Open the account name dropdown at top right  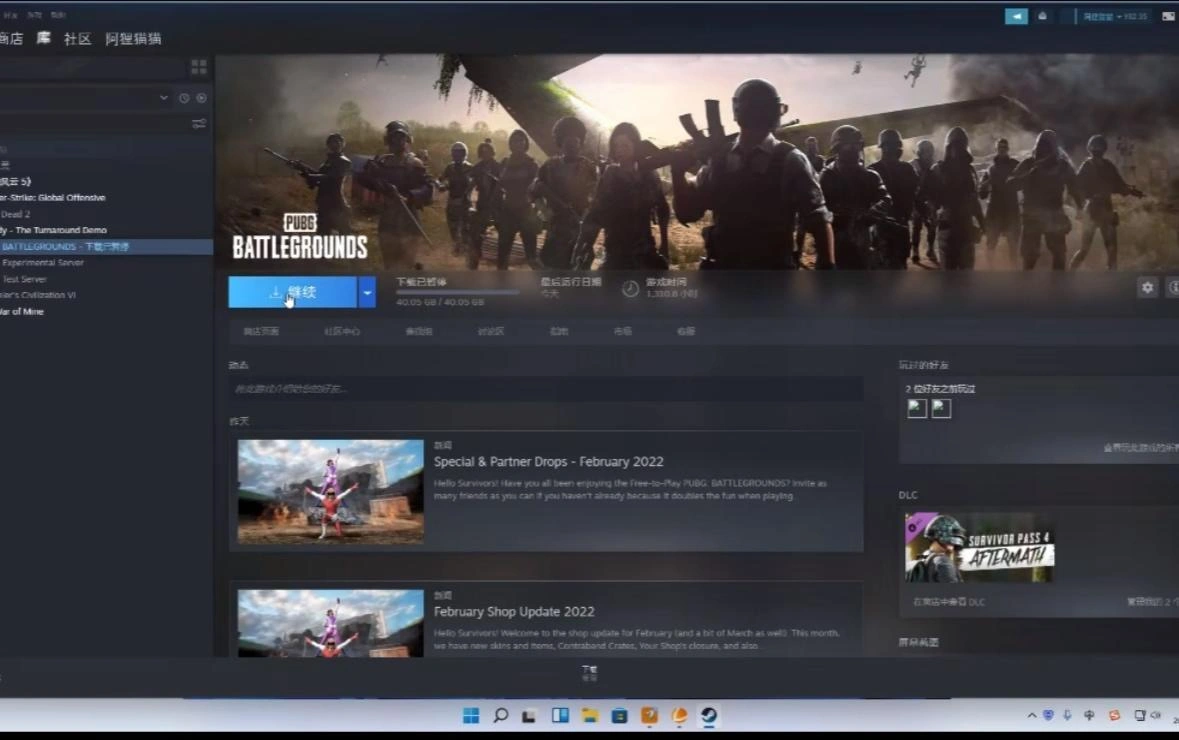[x=1114, y=17]
